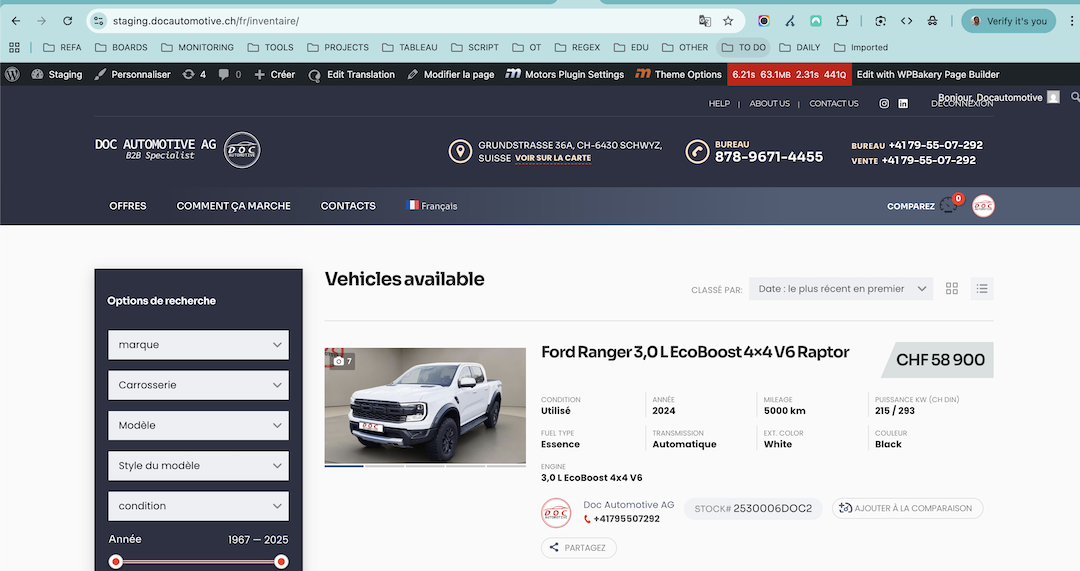Image resolution: width=1080 pixels, height=571 pixels.
Task: Open the CONTACTS menu item
Action: 348,206
